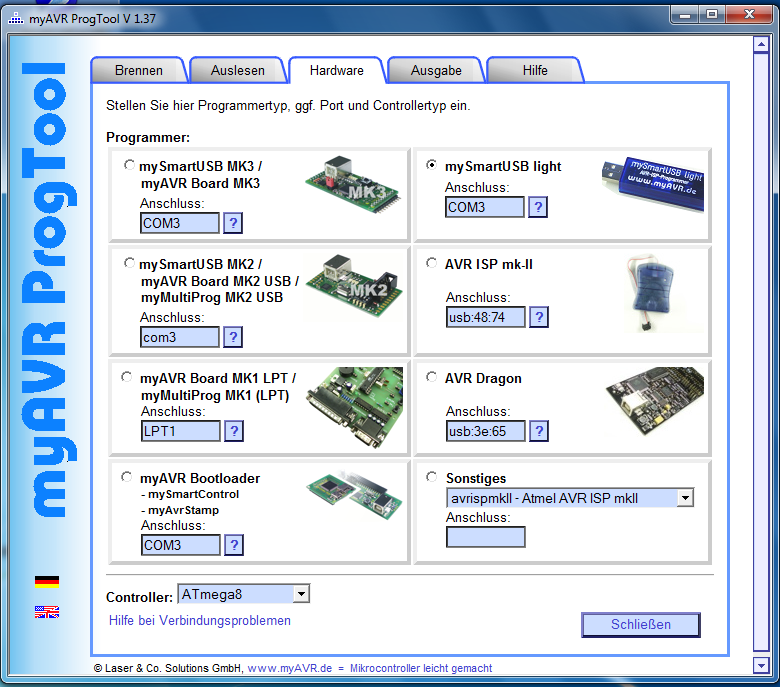Open port help for MK1 LPT board

[x=234, y=431]
